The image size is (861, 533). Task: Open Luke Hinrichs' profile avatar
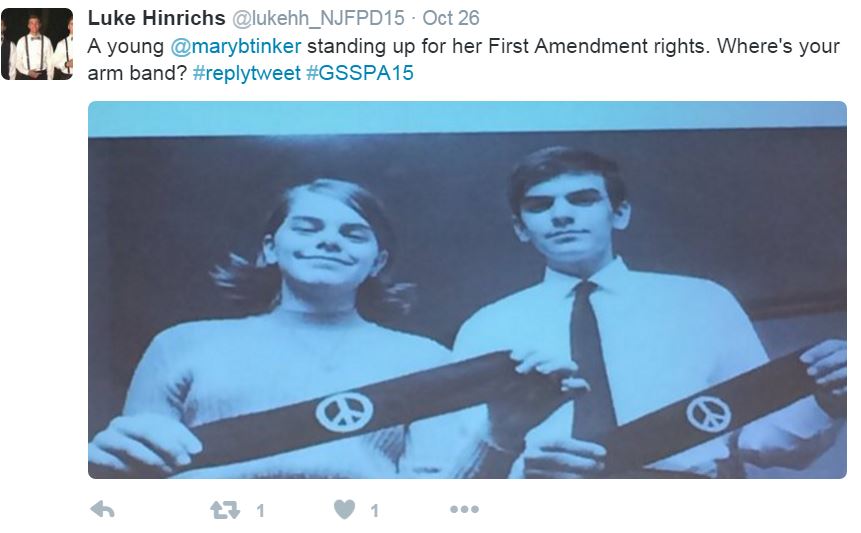[37, 44]
